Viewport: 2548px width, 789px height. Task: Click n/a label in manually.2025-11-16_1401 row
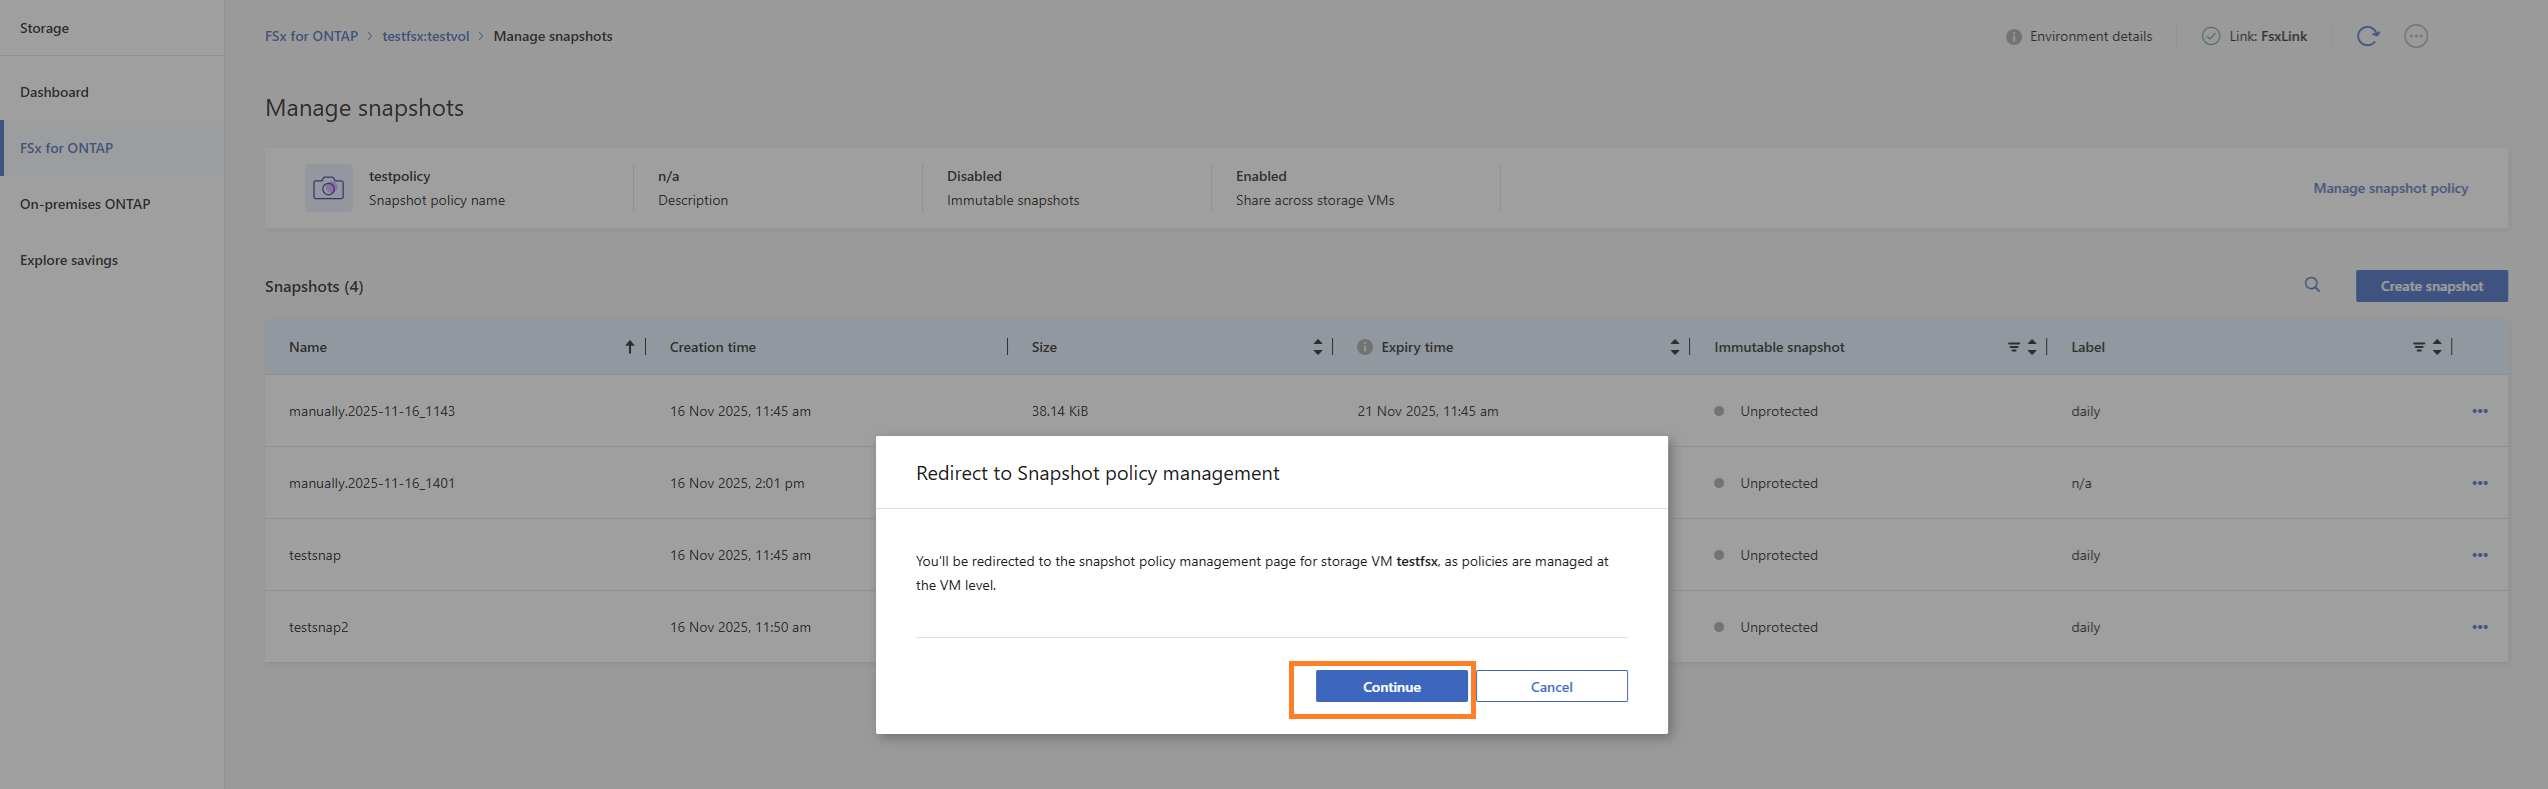click(2081, 483)
